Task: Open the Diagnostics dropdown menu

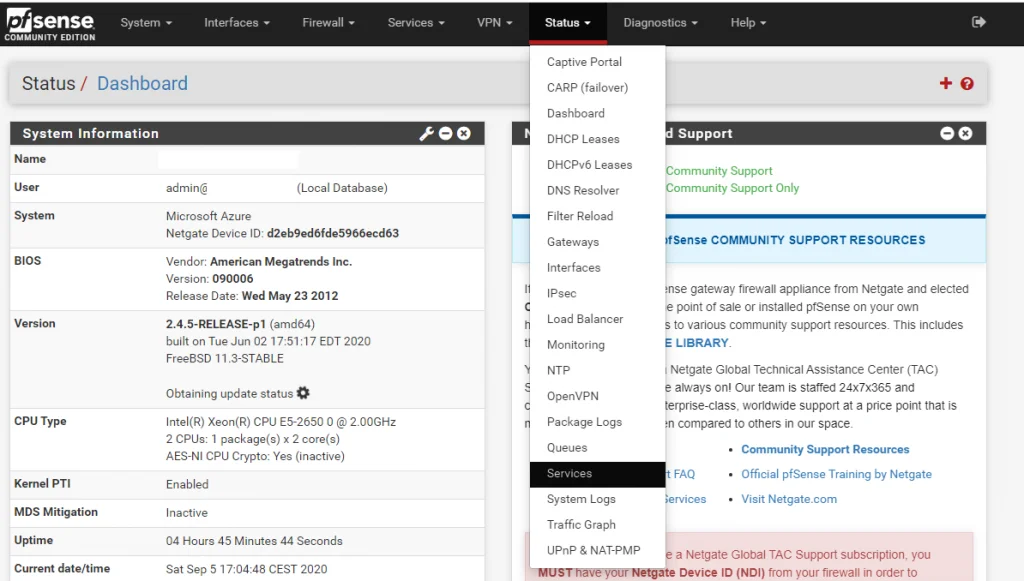Action: [x=660, y=23]
